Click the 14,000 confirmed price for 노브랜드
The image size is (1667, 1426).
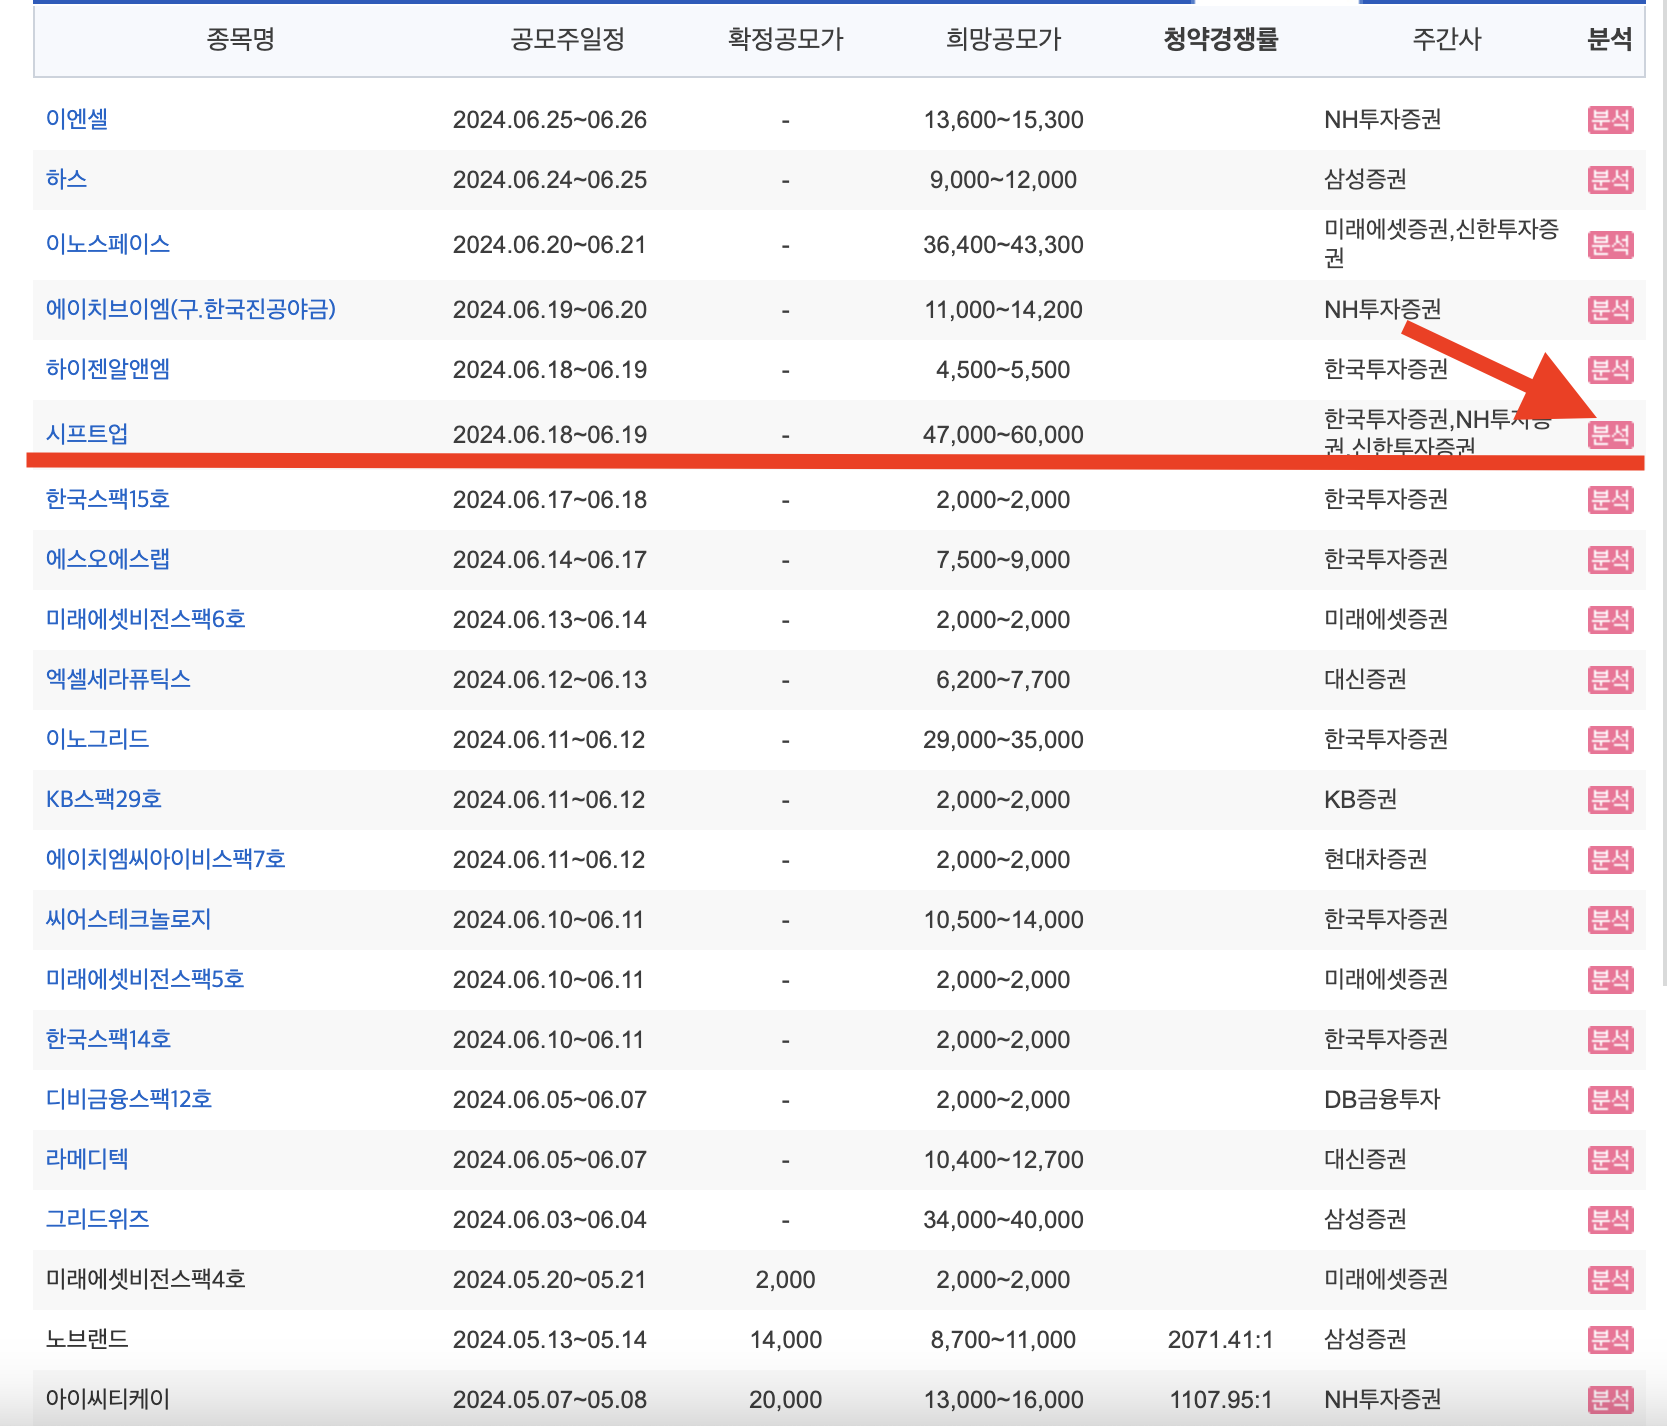coord(786,1340)
